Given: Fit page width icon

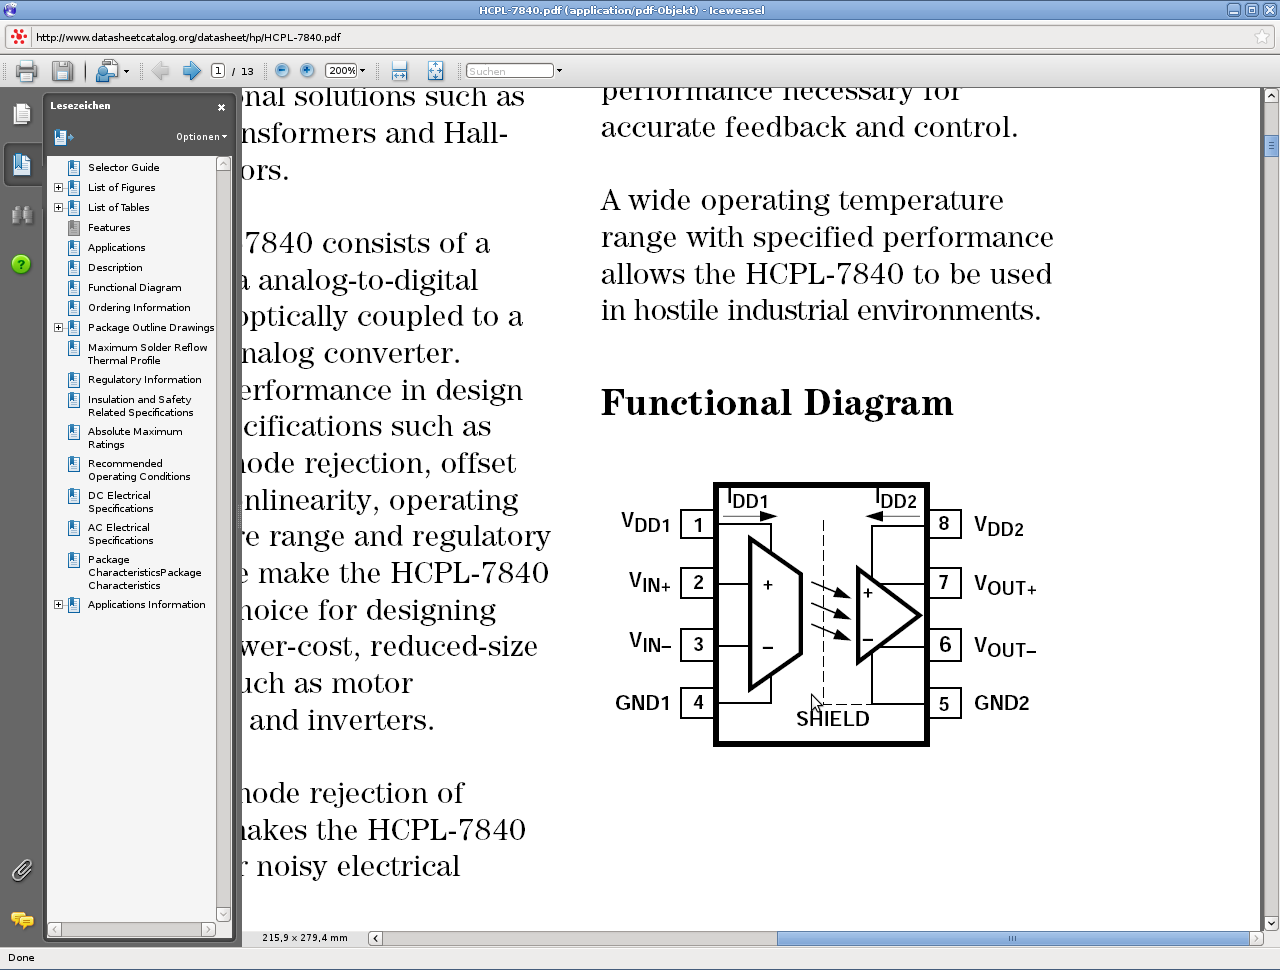Looking at the screenshot, I should coord(399,71).
